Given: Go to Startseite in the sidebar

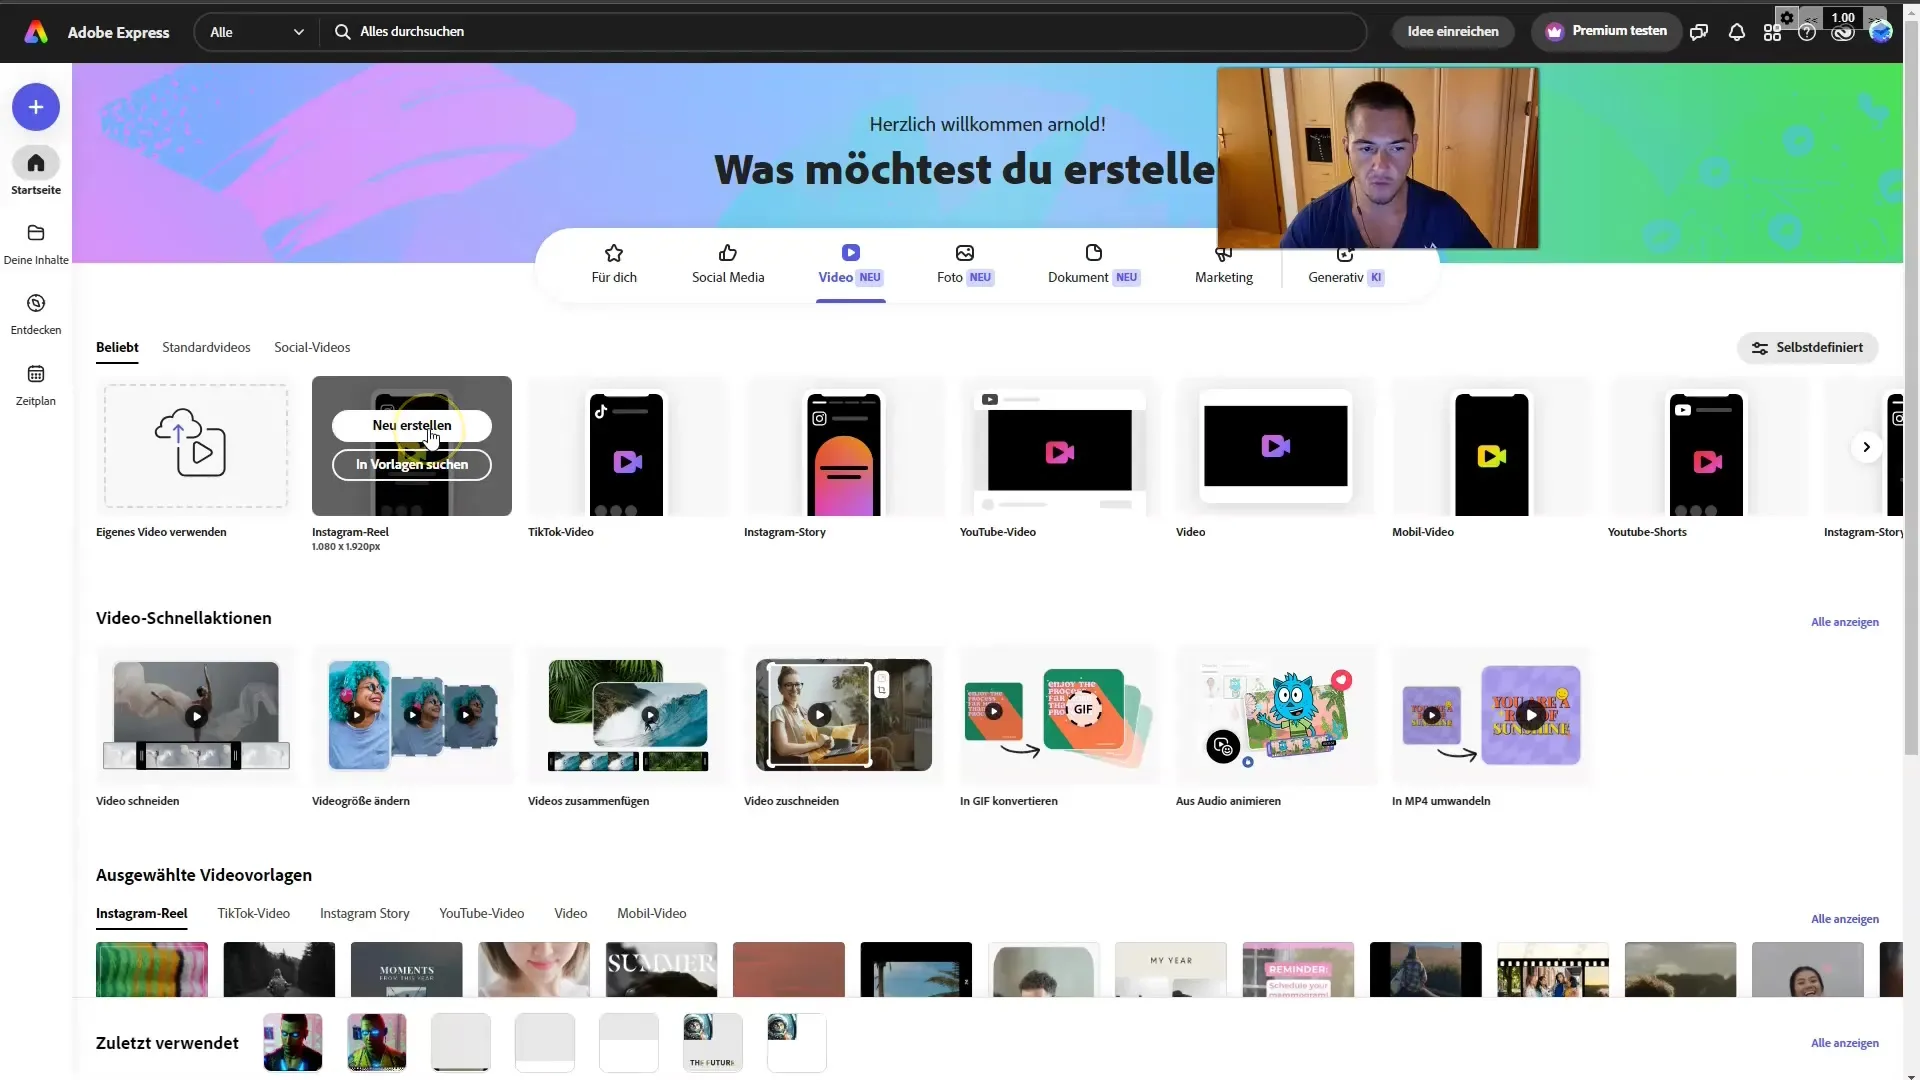Looking at the screenshot, I should 36,172.
